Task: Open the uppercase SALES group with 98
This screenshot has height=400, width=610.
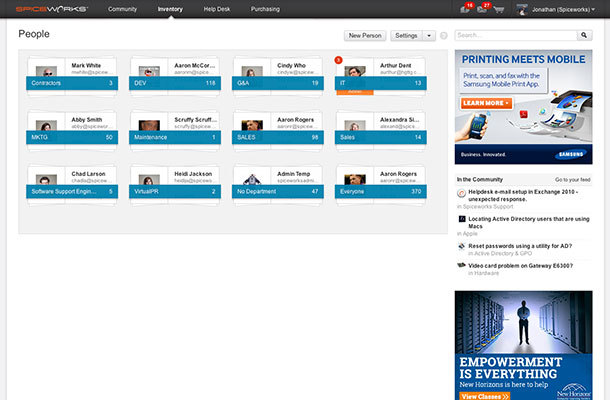Action: coord(278,137)
